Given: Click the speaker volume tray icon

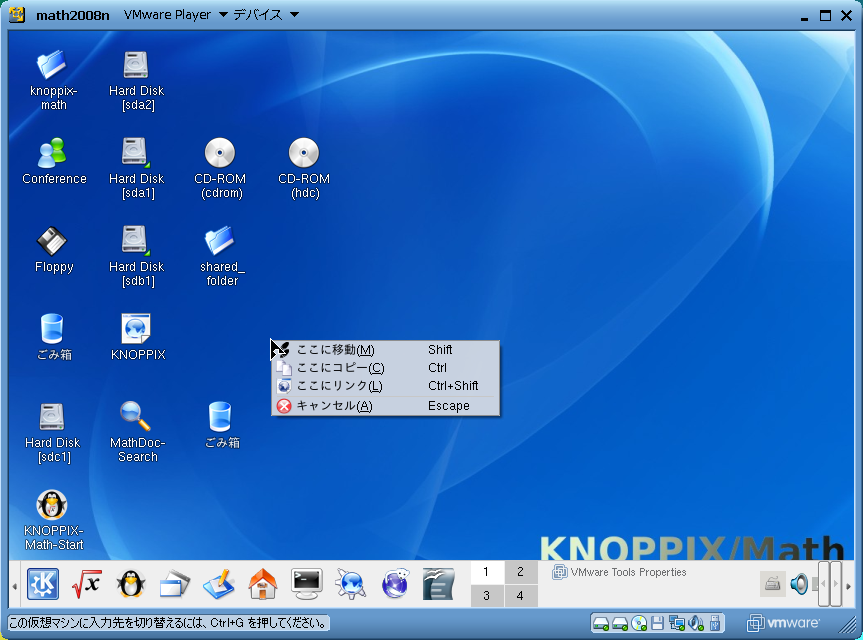Looking at the screenshot, I should 799,584.
